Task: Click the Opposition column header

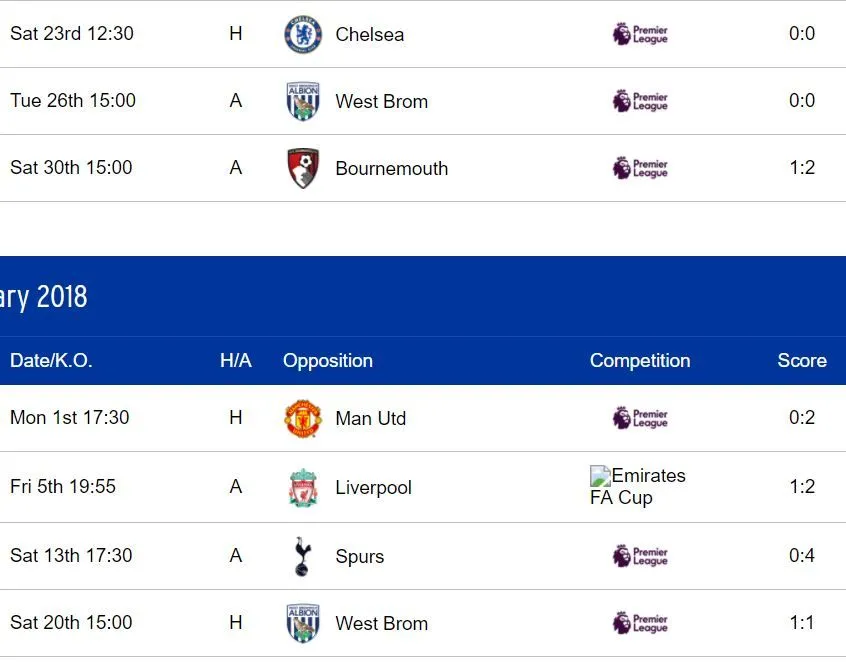Action: tap(327, 361)
